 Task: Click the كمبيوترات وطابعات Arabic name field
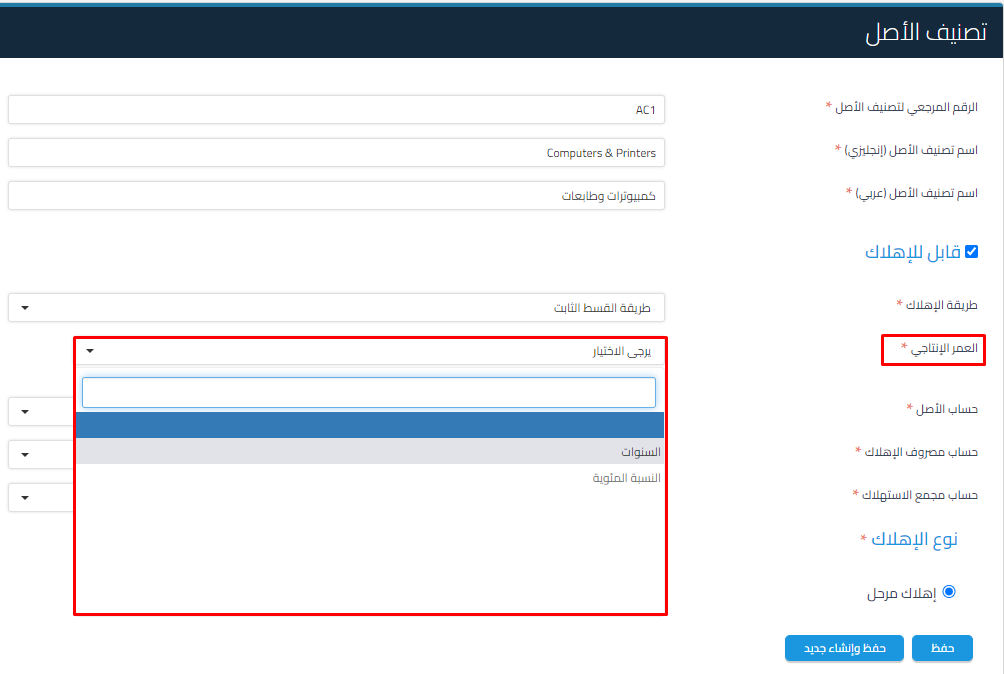[x=336, y=196]
